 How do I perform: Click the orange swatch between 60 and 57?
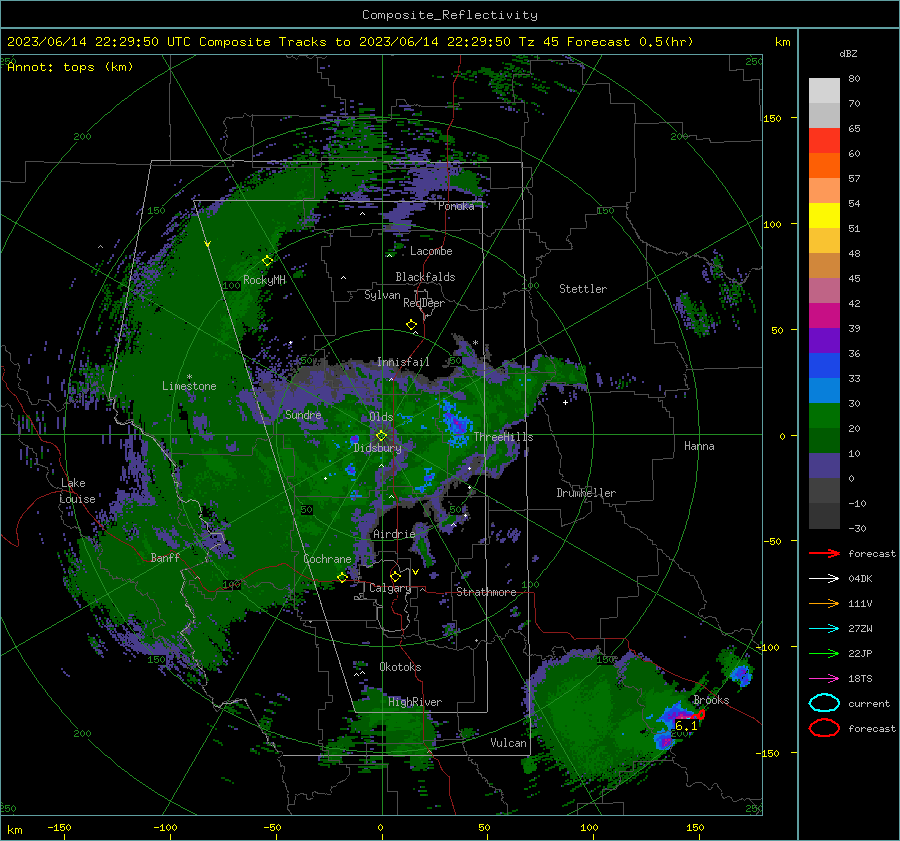coord(824,166)
